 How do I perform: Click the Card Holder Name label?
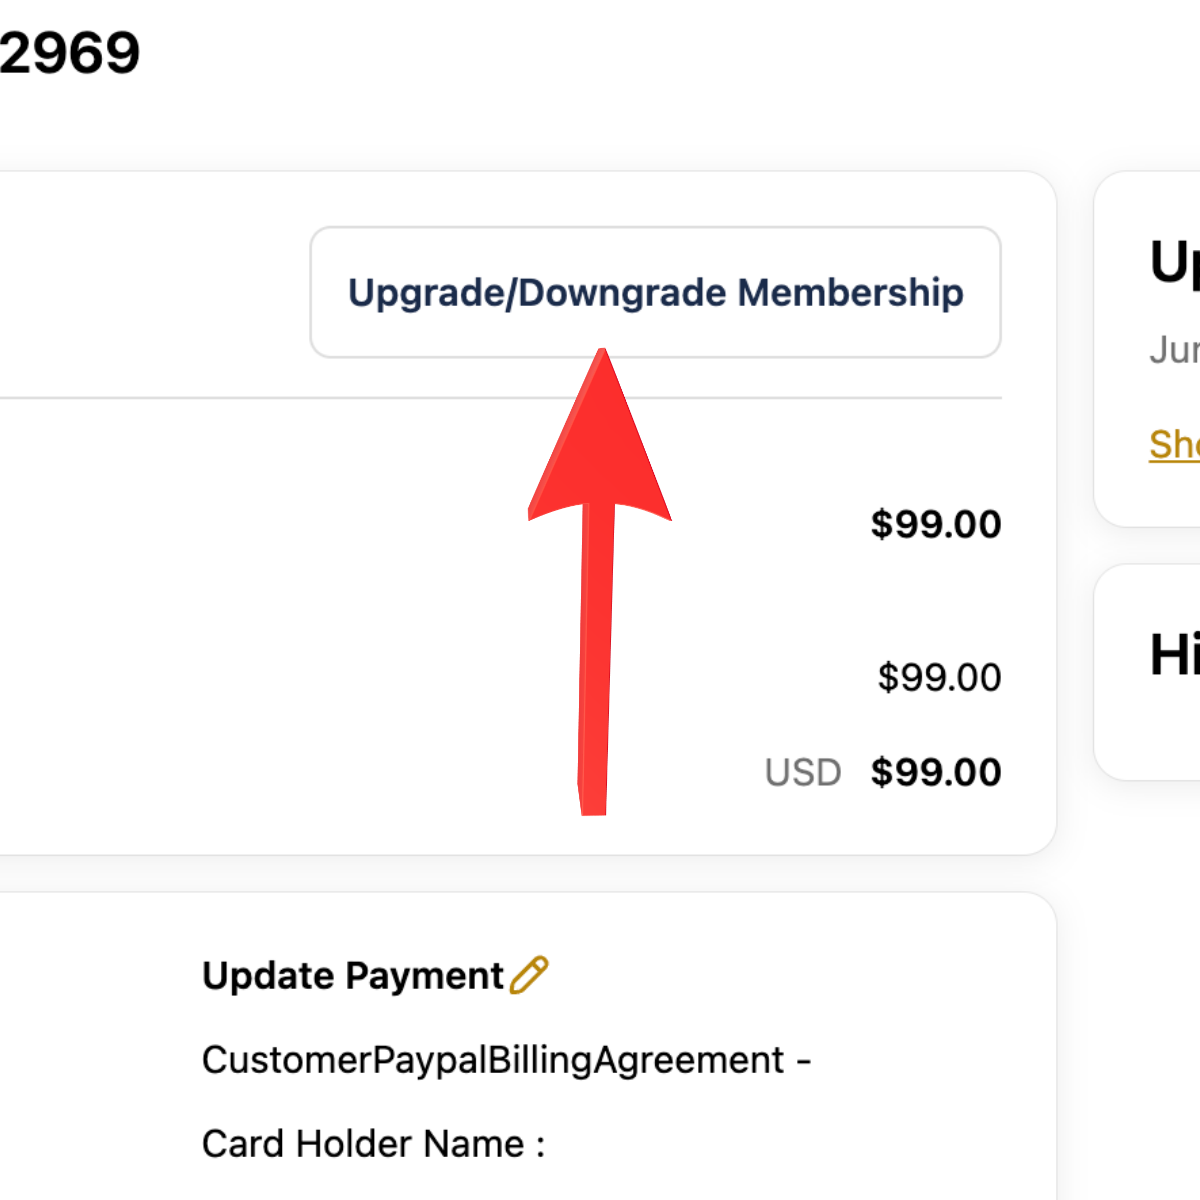tap(363, 1144)
